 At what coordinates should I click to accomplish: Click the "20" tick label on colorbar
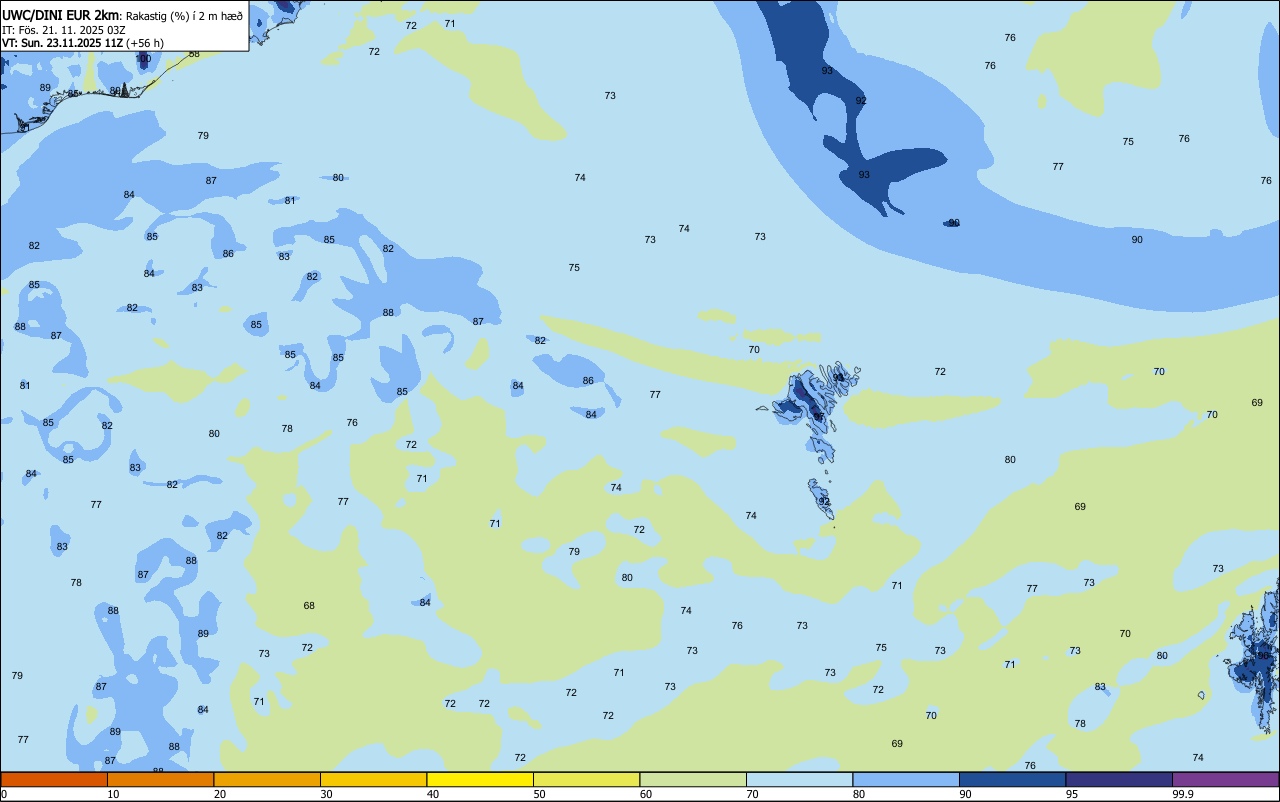click(219, 794)
